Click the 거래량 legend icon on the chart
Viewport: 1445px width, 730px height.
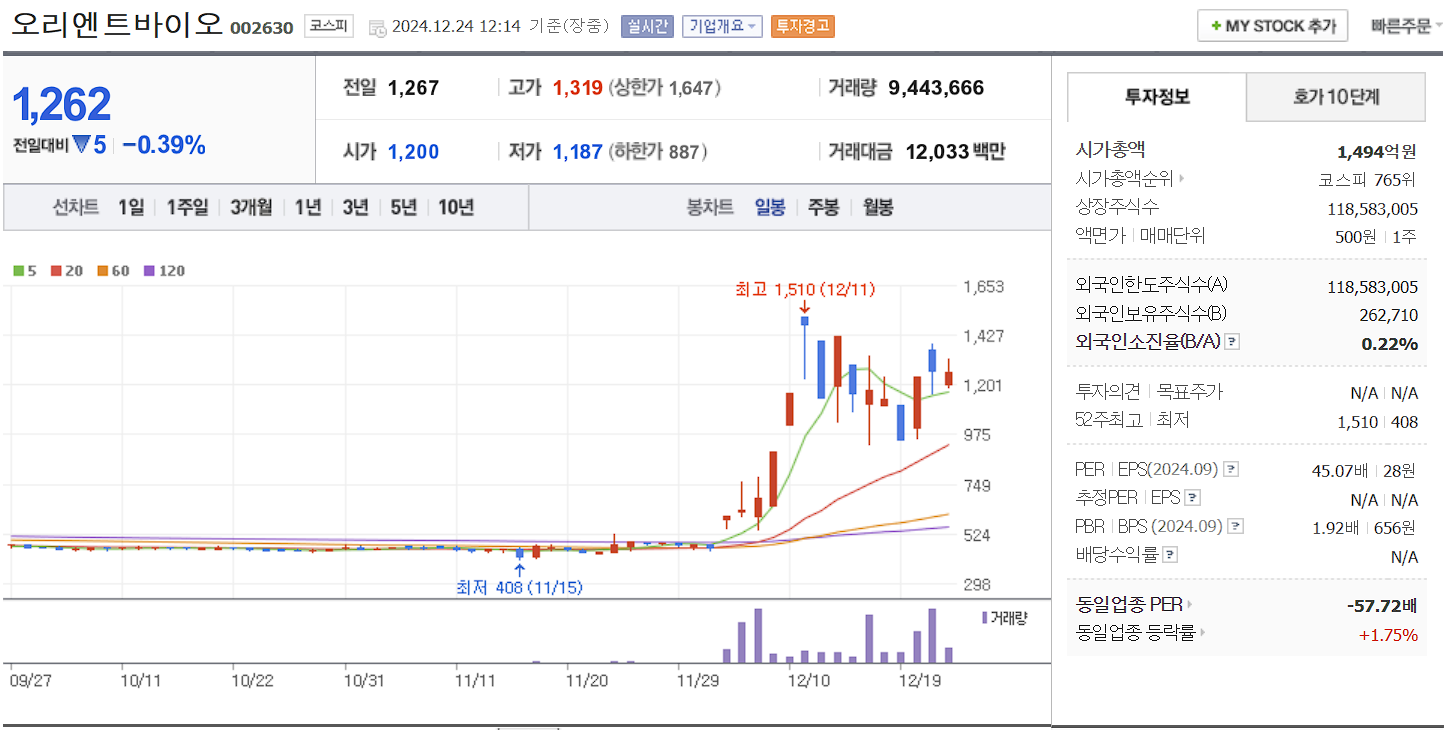(x=985, y=618)
